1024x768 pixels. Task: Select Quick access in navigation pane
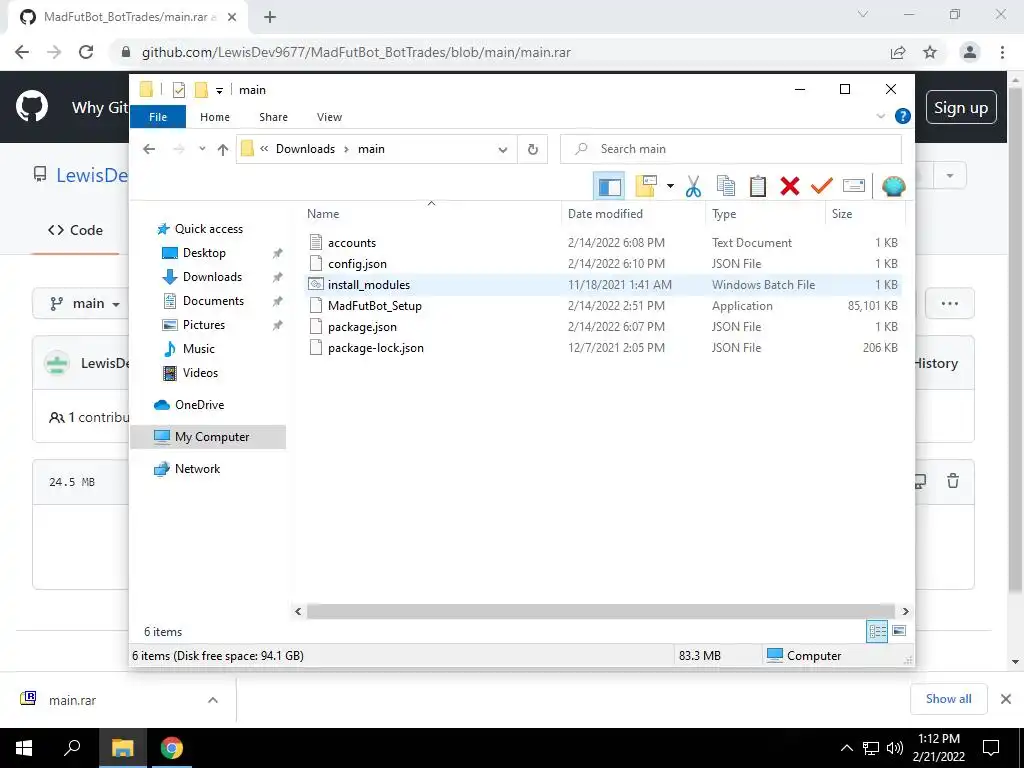coord(208,229)
